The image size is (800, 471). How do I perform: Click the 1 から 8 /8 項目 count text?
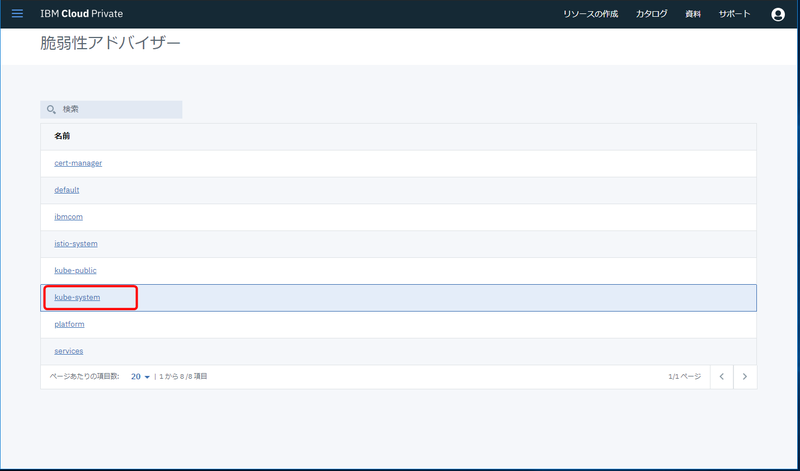tap(183, 377)
